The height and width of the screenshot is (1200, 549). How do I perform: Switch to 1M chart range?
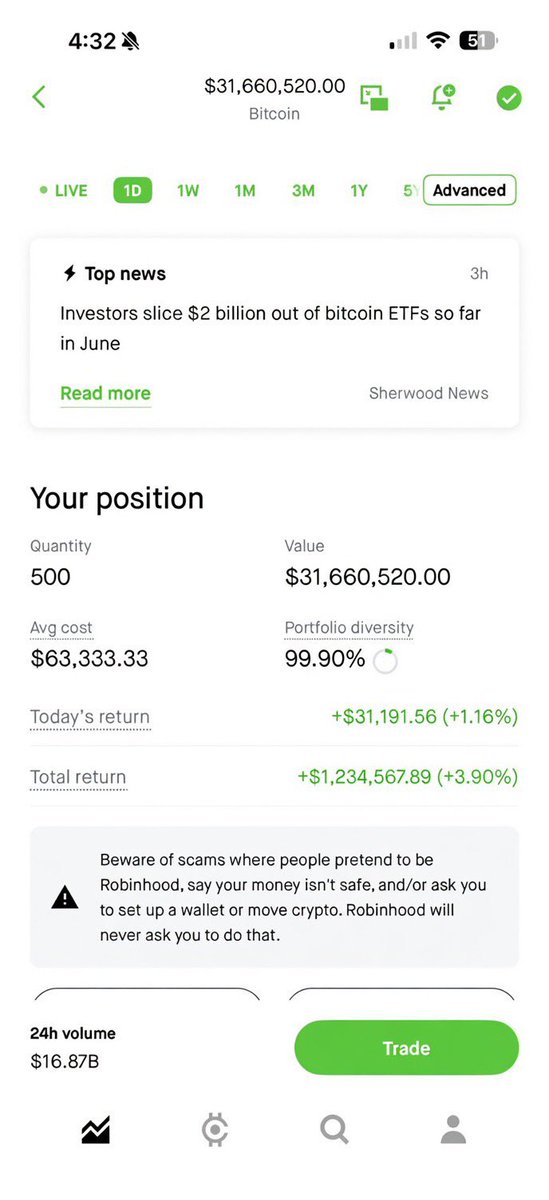(x=245, y=190)
